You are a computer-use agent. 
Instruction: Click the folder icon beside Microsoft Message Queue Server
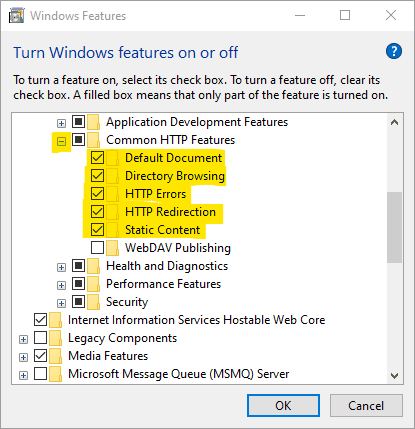(x=55, y=374)
